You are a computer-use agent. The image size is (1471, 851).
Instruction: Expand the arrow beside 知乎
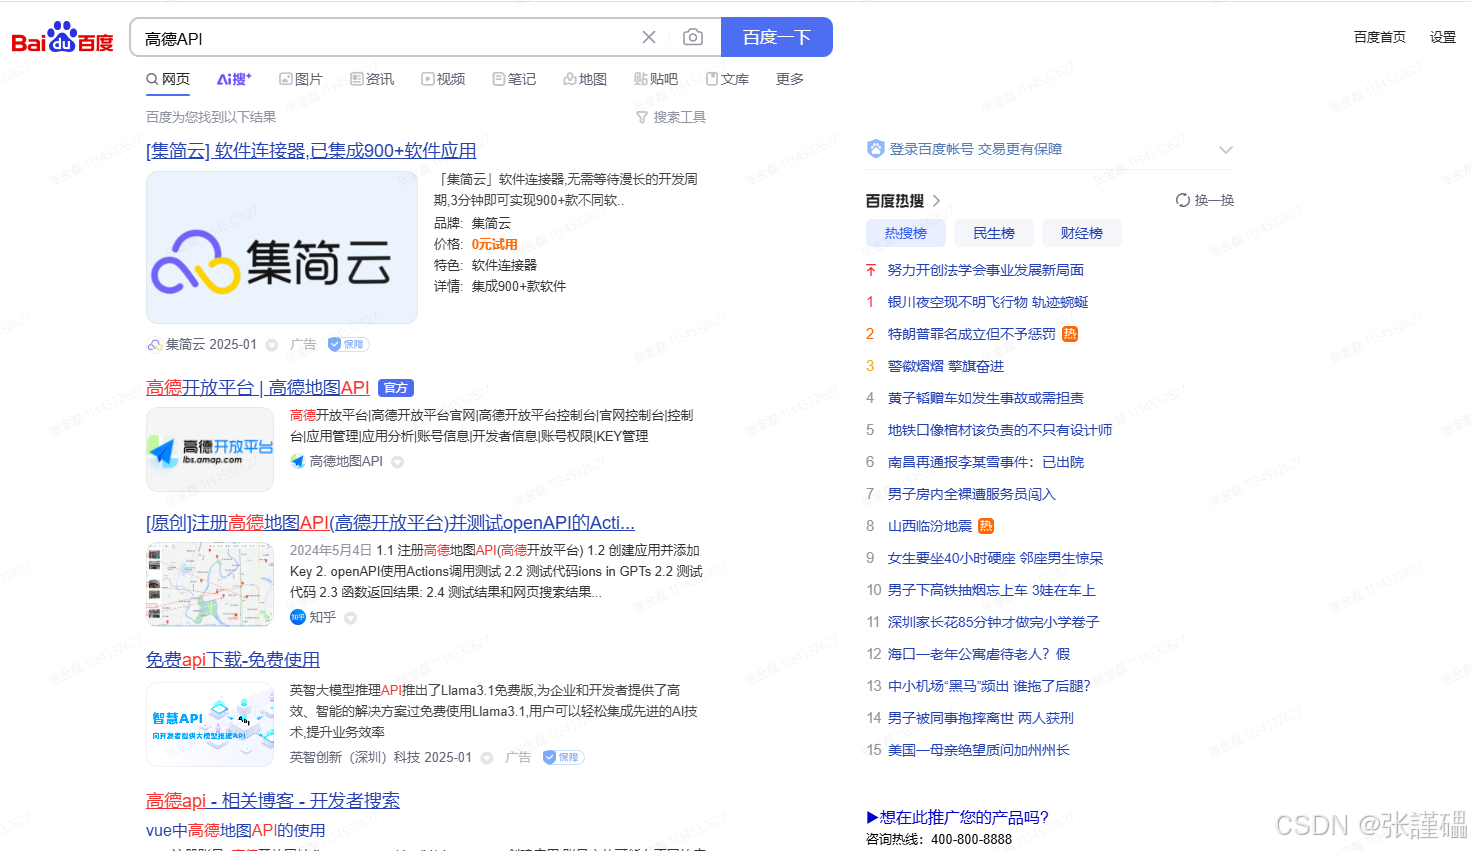point(351,618)
